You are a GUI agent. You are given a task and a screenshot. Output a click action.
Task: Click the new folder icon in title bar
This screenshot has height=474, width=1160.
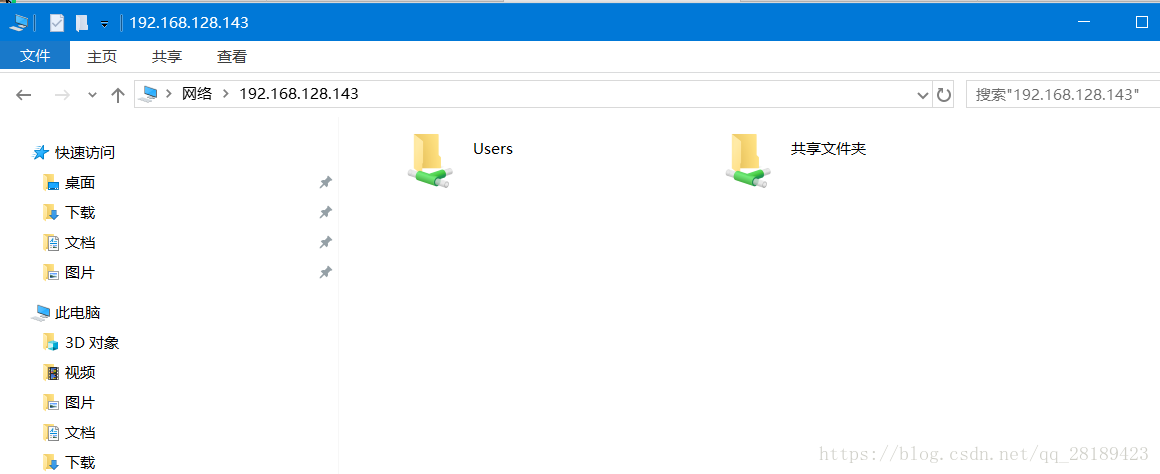tap(81, 23)
